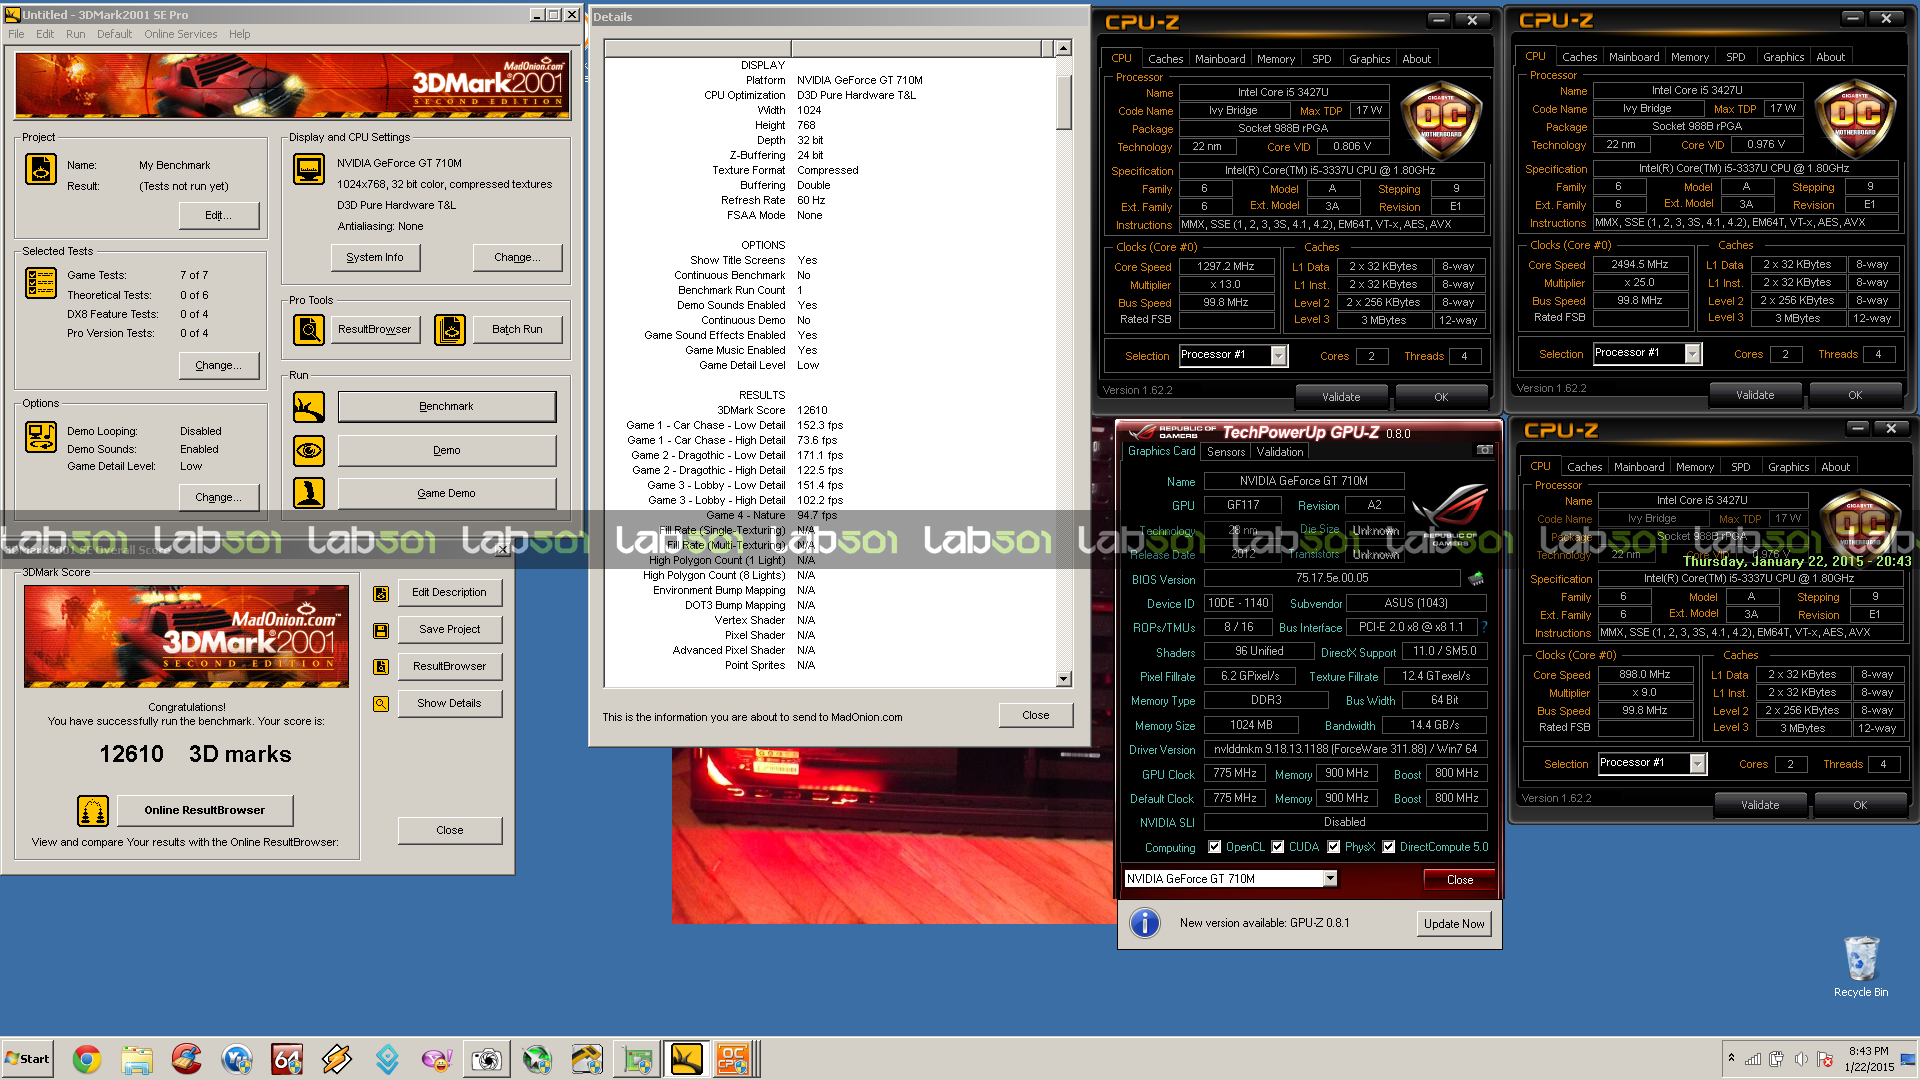Click the Online ResultBrowser icon
The width and height of the screenshot is (1920, 1080).
(93, 810)
